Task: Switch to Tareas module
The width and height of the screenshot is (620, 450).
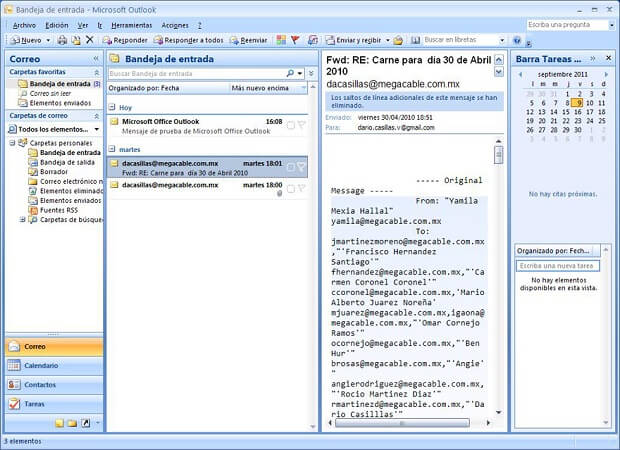Action: (54, 404)
